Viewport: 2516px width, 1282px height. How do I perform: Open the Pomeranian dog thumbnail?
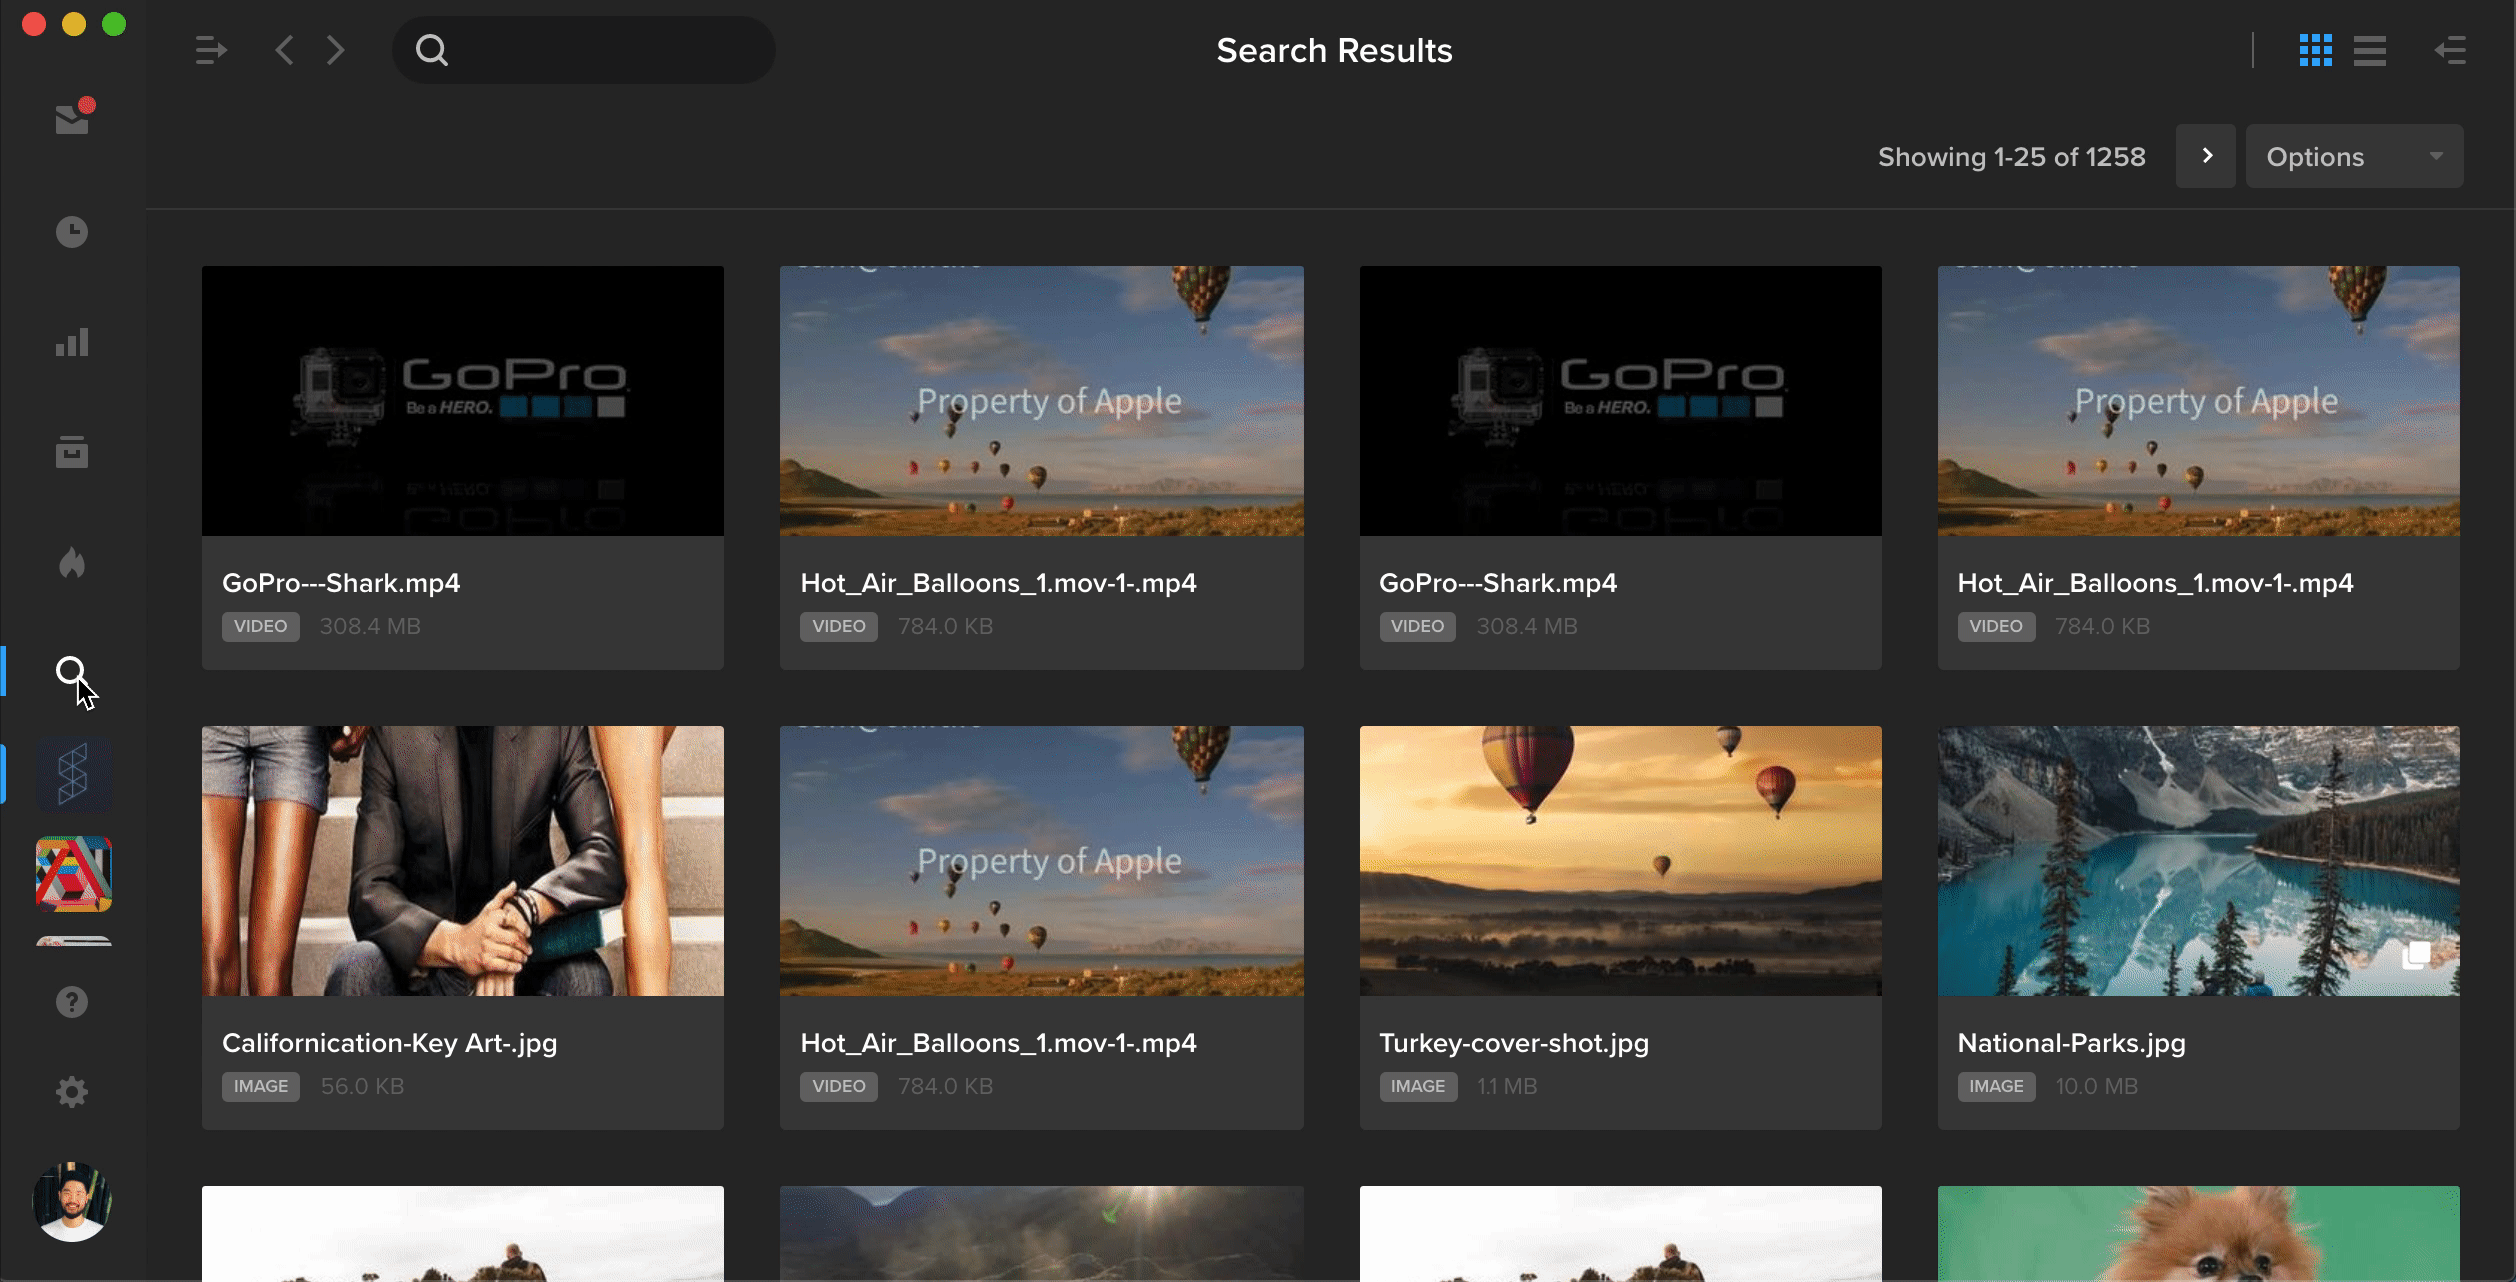coord(2198,1234)
